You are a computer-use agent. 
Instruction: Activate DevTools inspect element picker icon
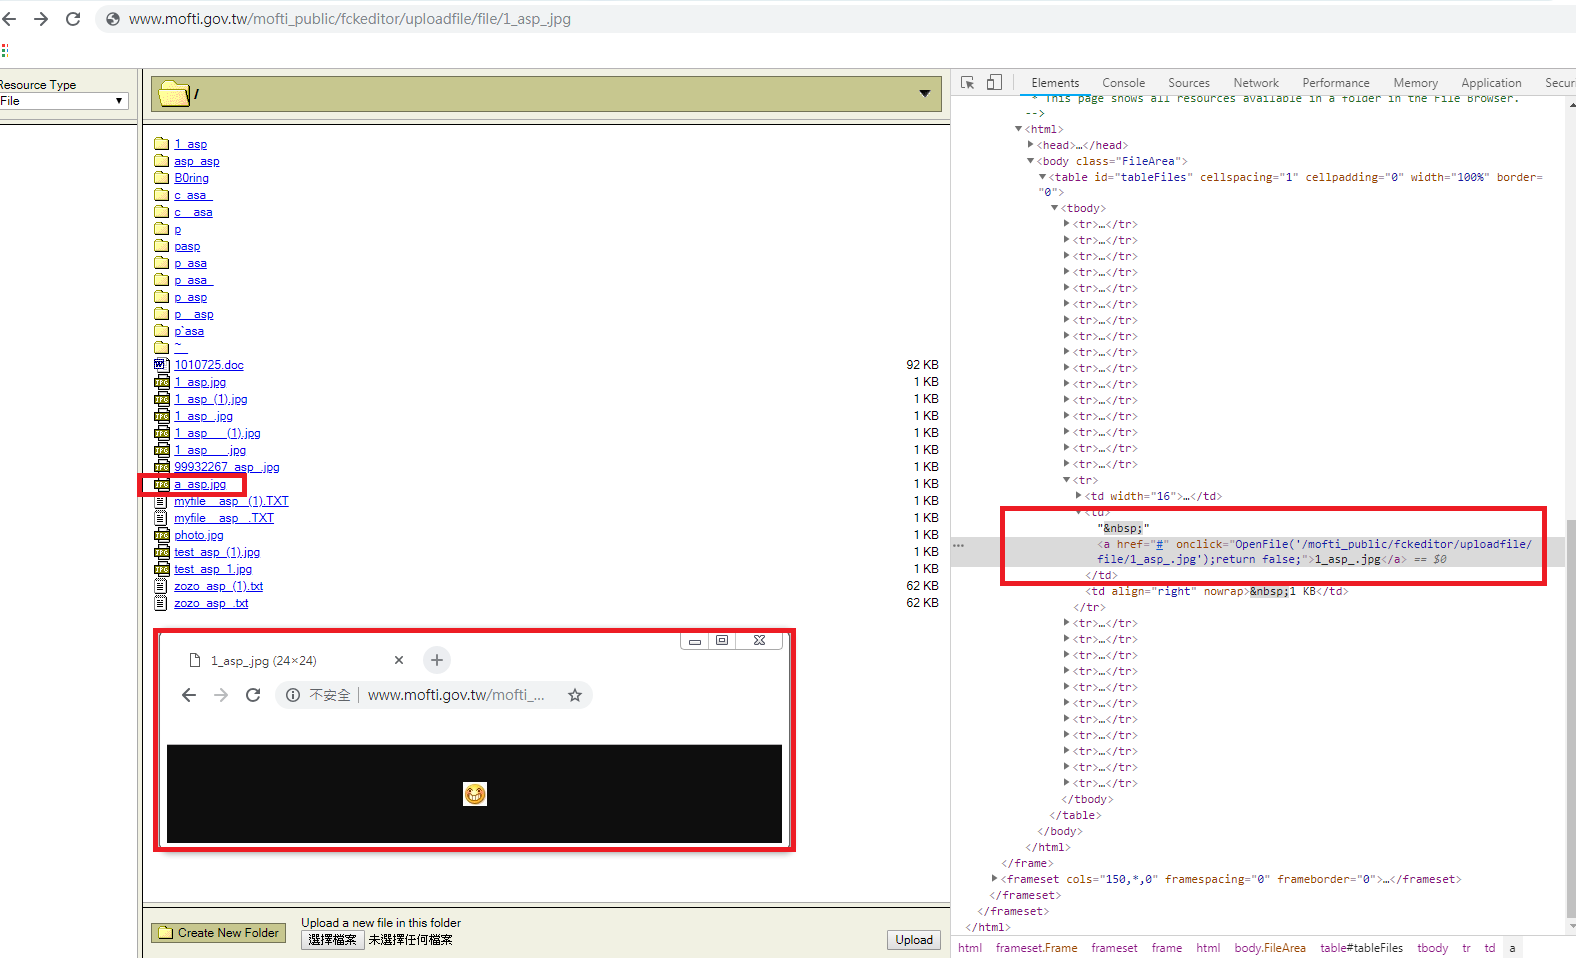(968, 83)
